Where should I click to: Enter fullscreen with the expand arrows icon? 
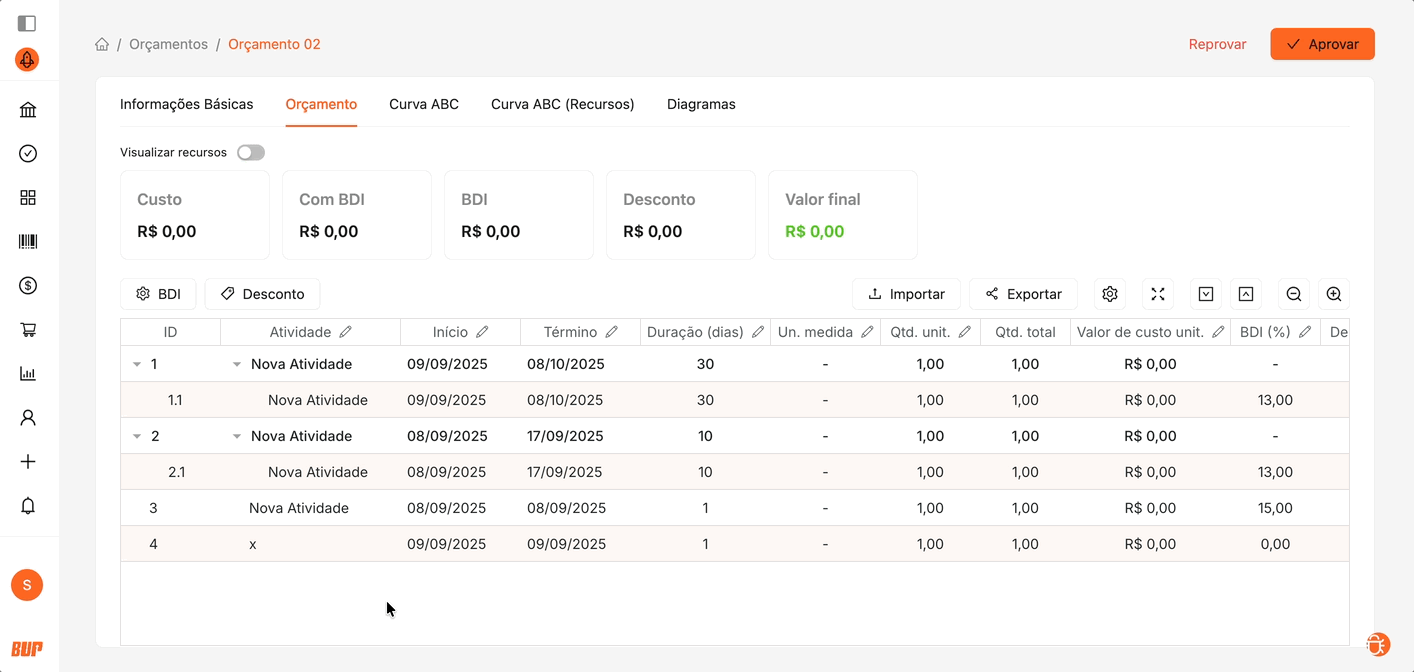tap(1158, 294)
